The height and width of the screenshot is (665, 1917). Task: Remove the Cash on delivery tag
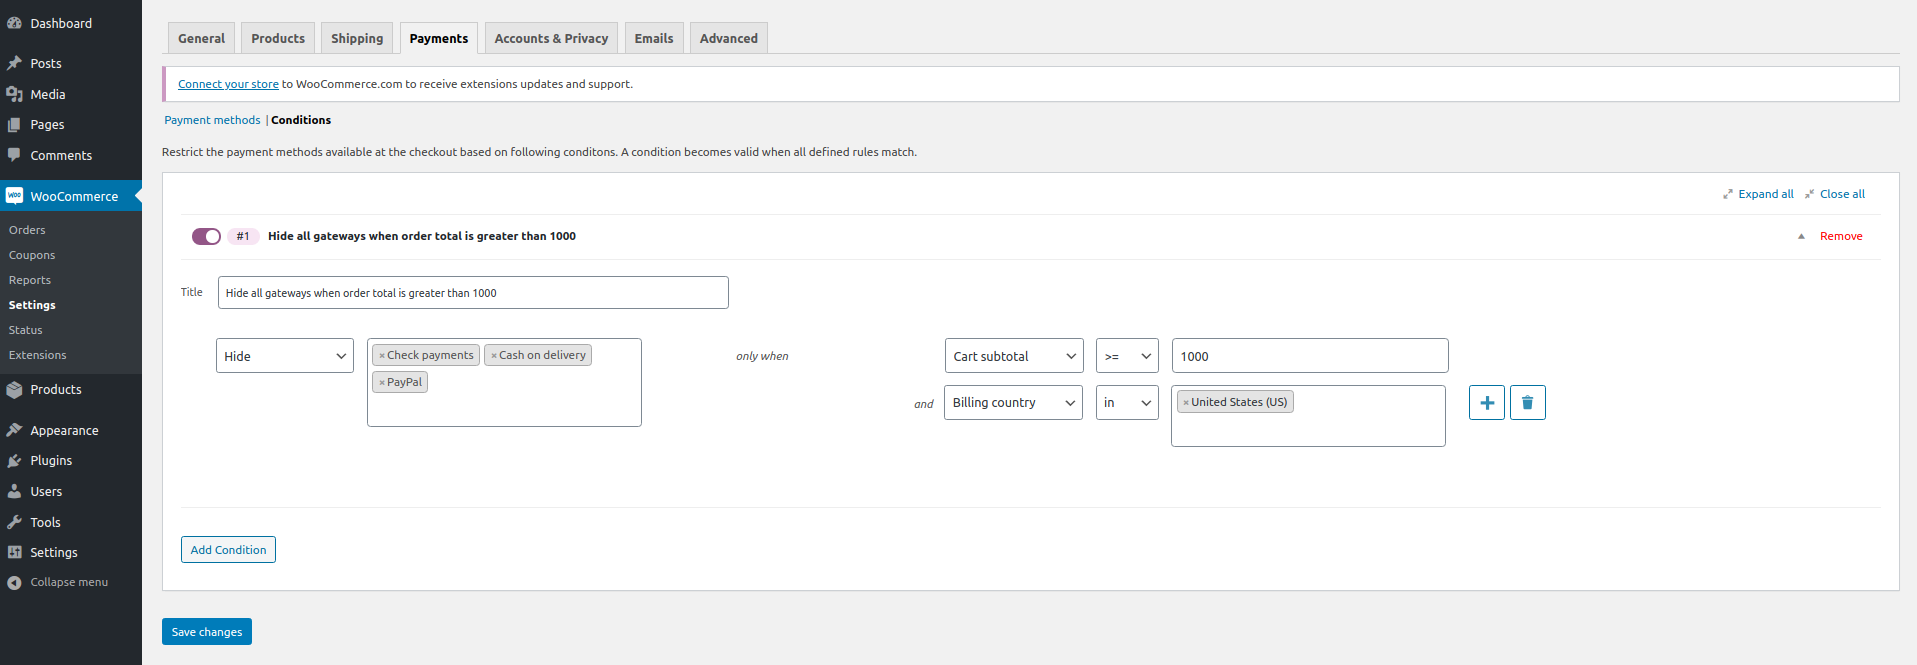(x=494, y=355)
